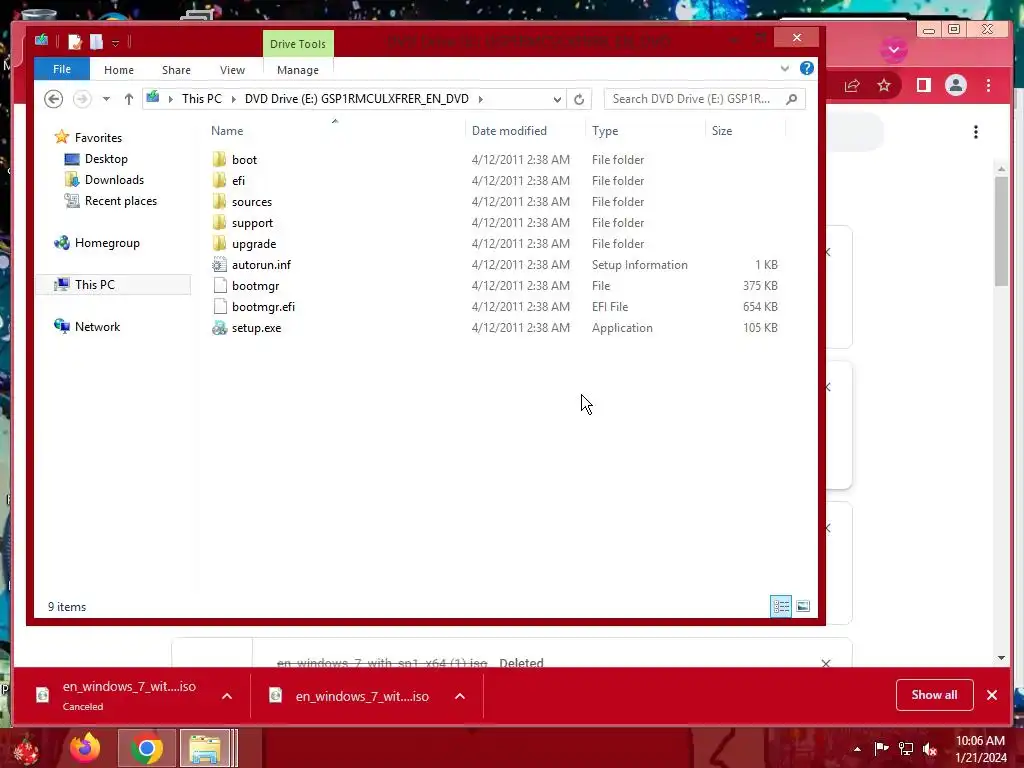The image size is (1024, 768).
Task: Select the boot folder icon
Action: point(219,159)
